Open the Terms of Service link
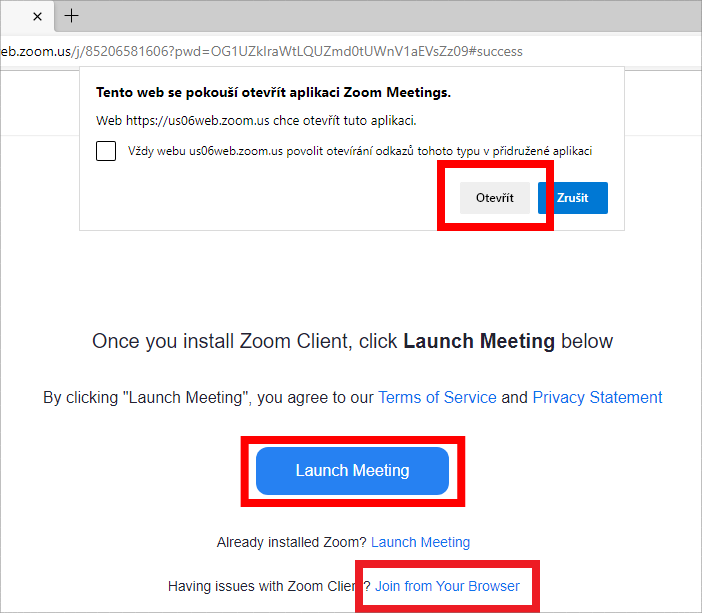The image size is (702, 613). click(437, 397)
